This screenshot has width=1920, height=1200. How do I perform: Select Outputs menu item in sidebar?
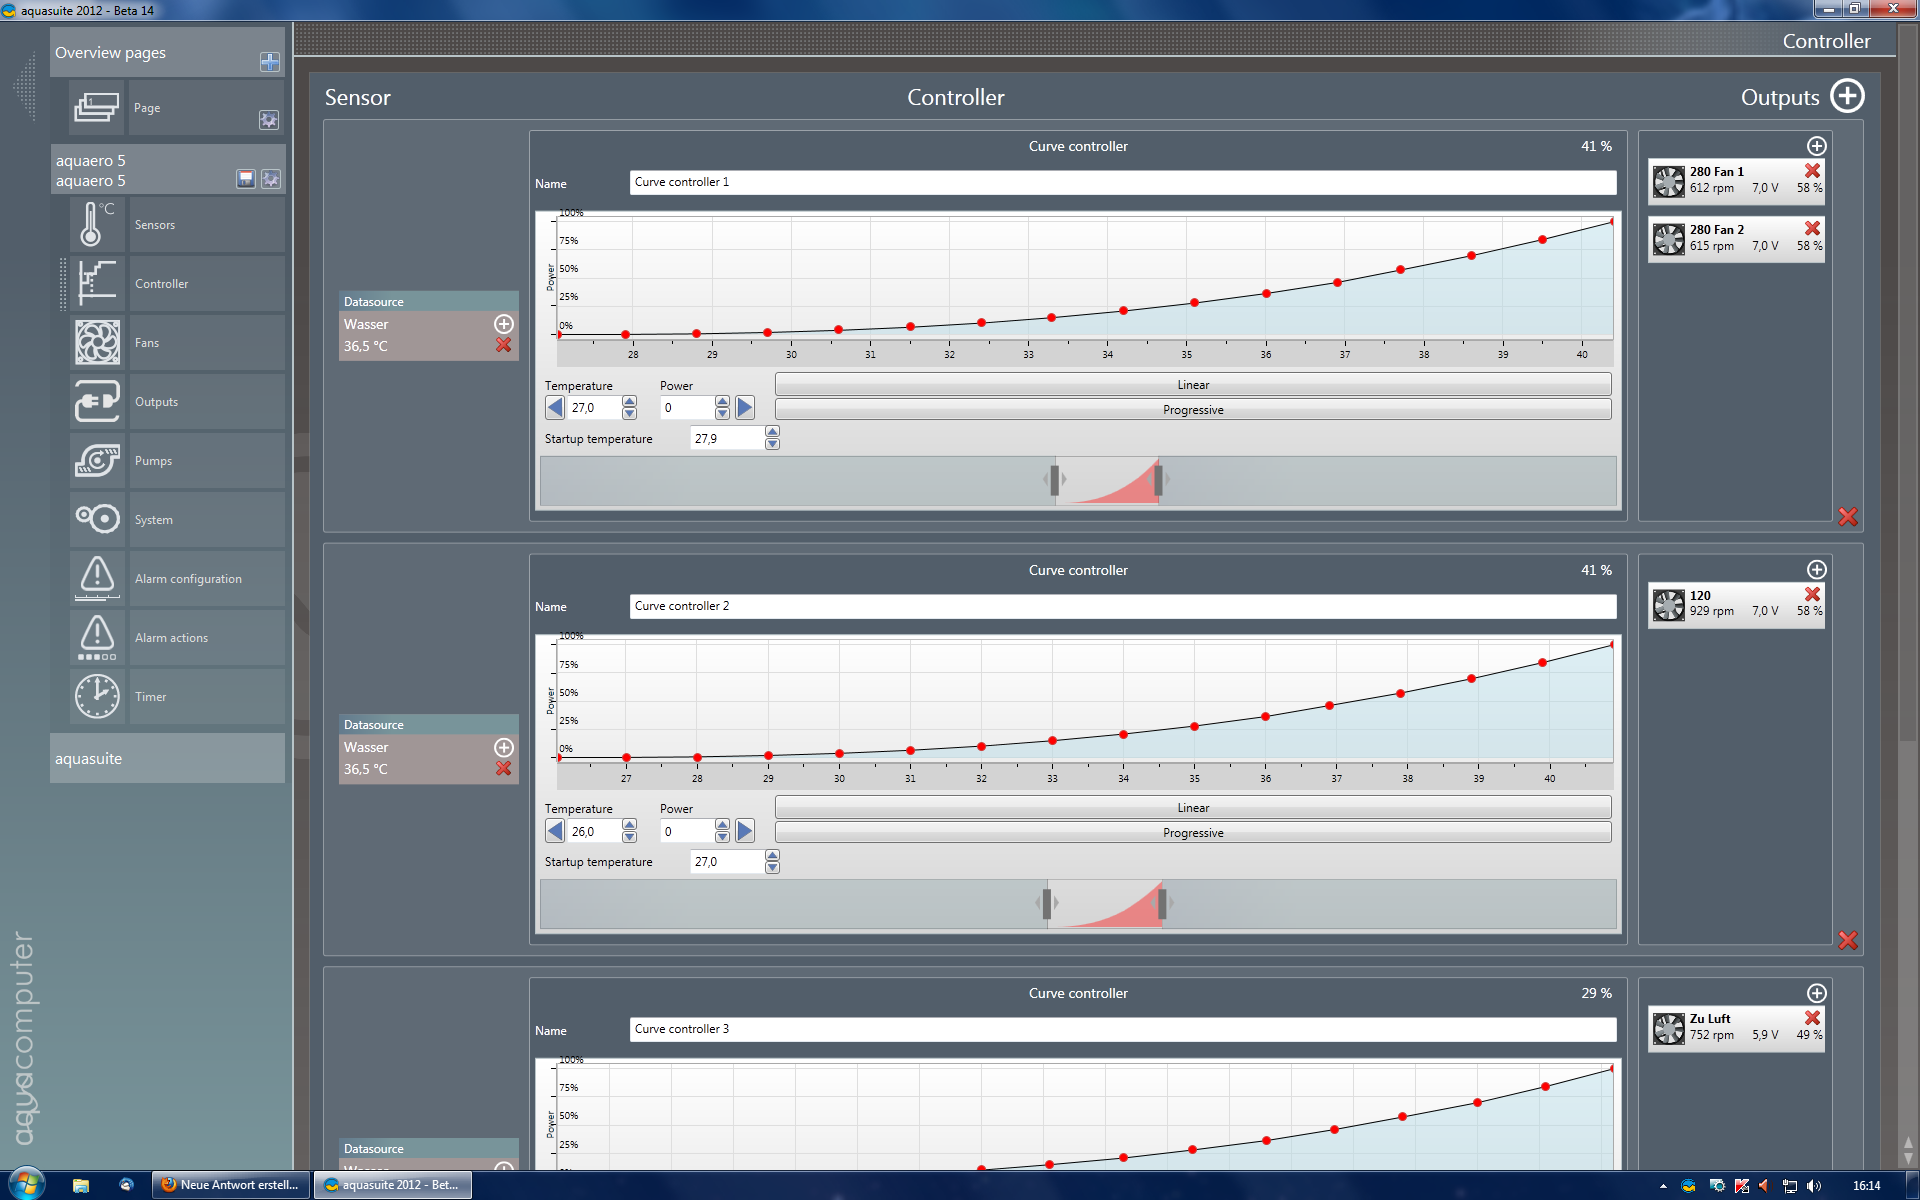point(156,402)
